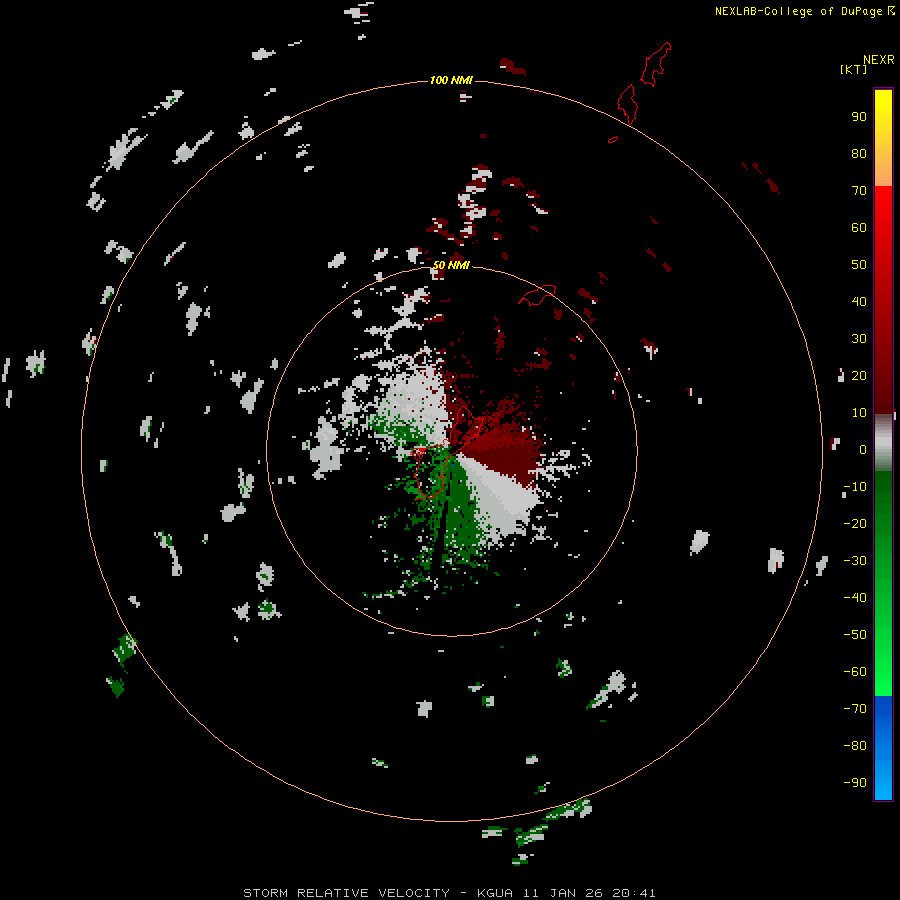
Task: Click the 80 value on velocity scale
Action: pos(859,154)
